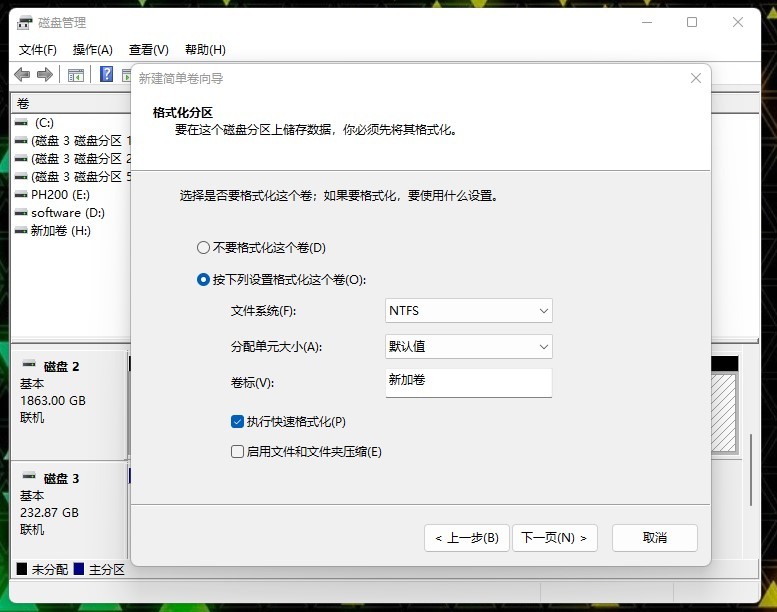Select the 磁盘 3 磁盘分区 2 row

(71, 159)
